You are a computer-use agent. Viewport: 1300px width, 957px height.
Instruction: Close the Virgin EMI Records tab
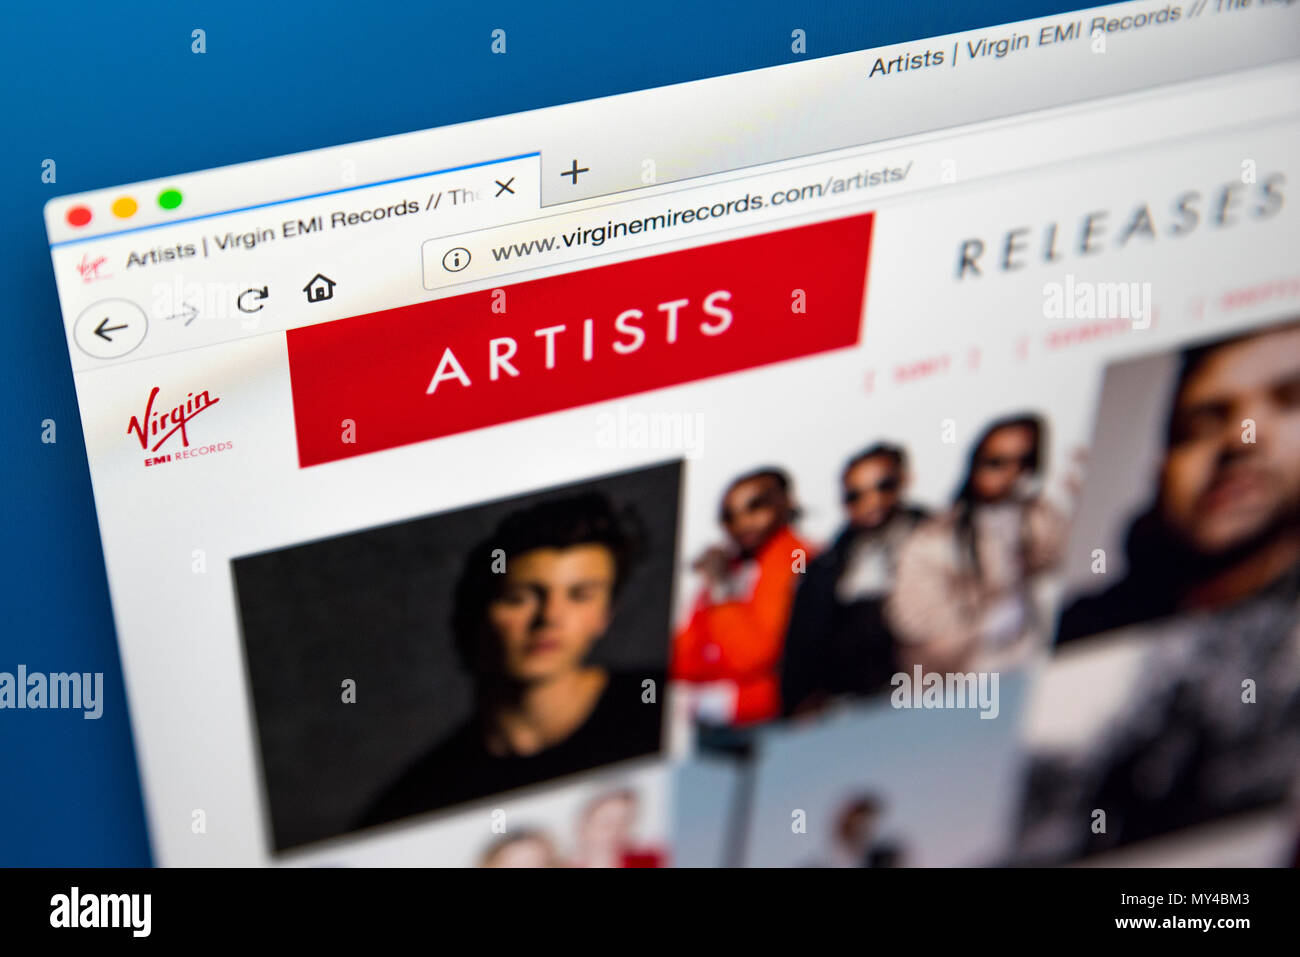click(505, 186)
